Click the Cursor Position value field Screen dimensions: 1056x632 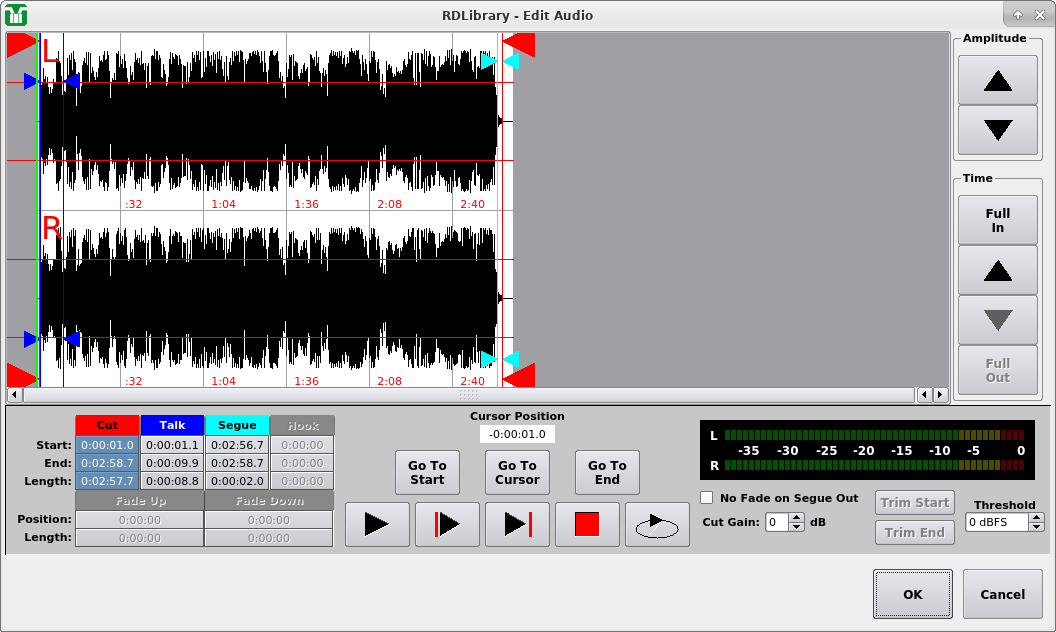tap(517, 434)
